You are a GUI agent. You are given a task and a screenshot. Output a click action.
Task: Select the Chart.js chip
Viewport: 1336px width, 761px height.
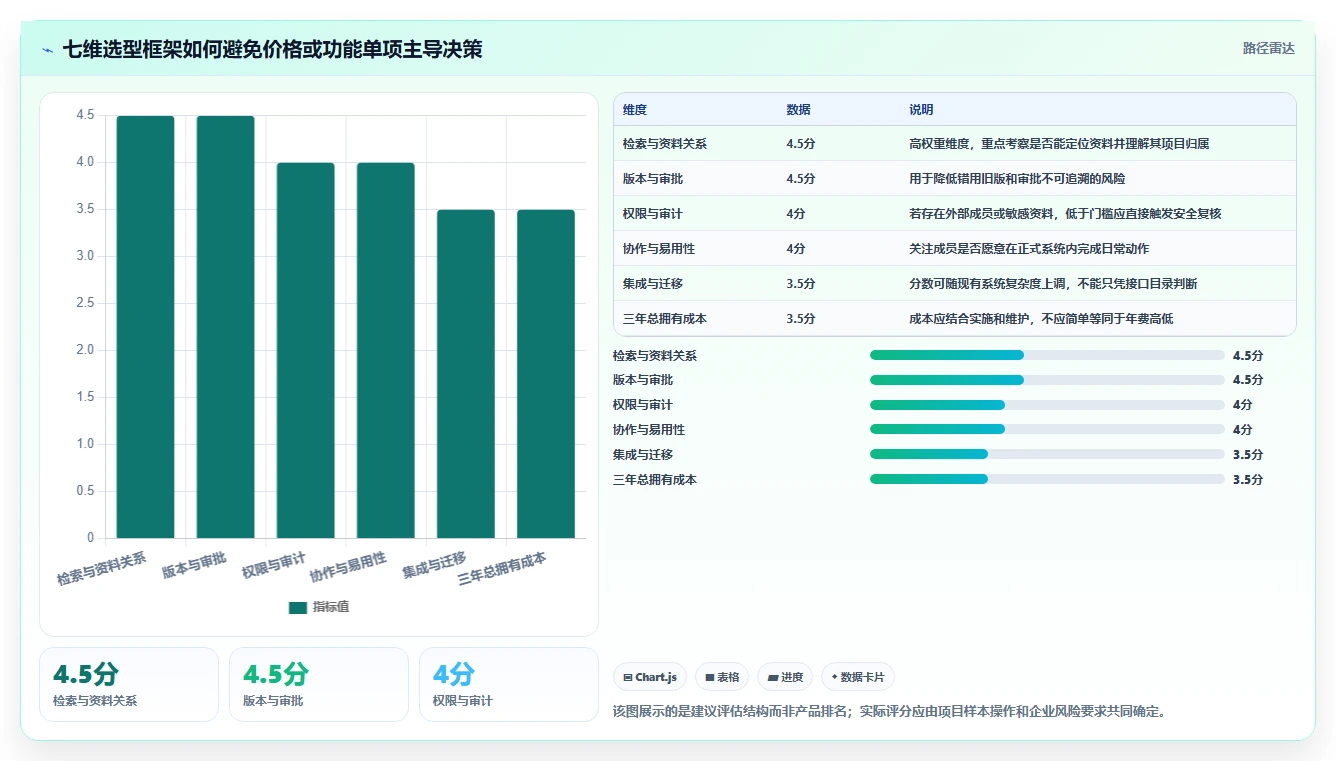click(650, 677)
